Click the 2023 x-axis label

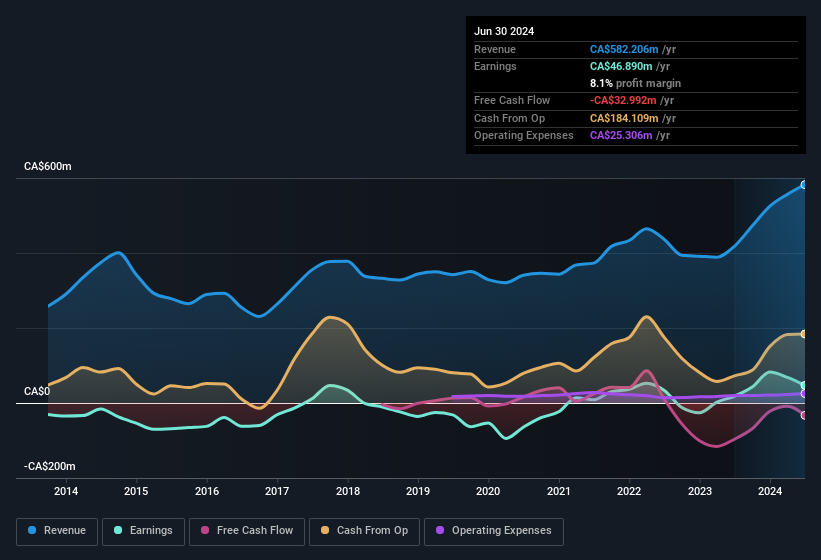click(700, 491)
